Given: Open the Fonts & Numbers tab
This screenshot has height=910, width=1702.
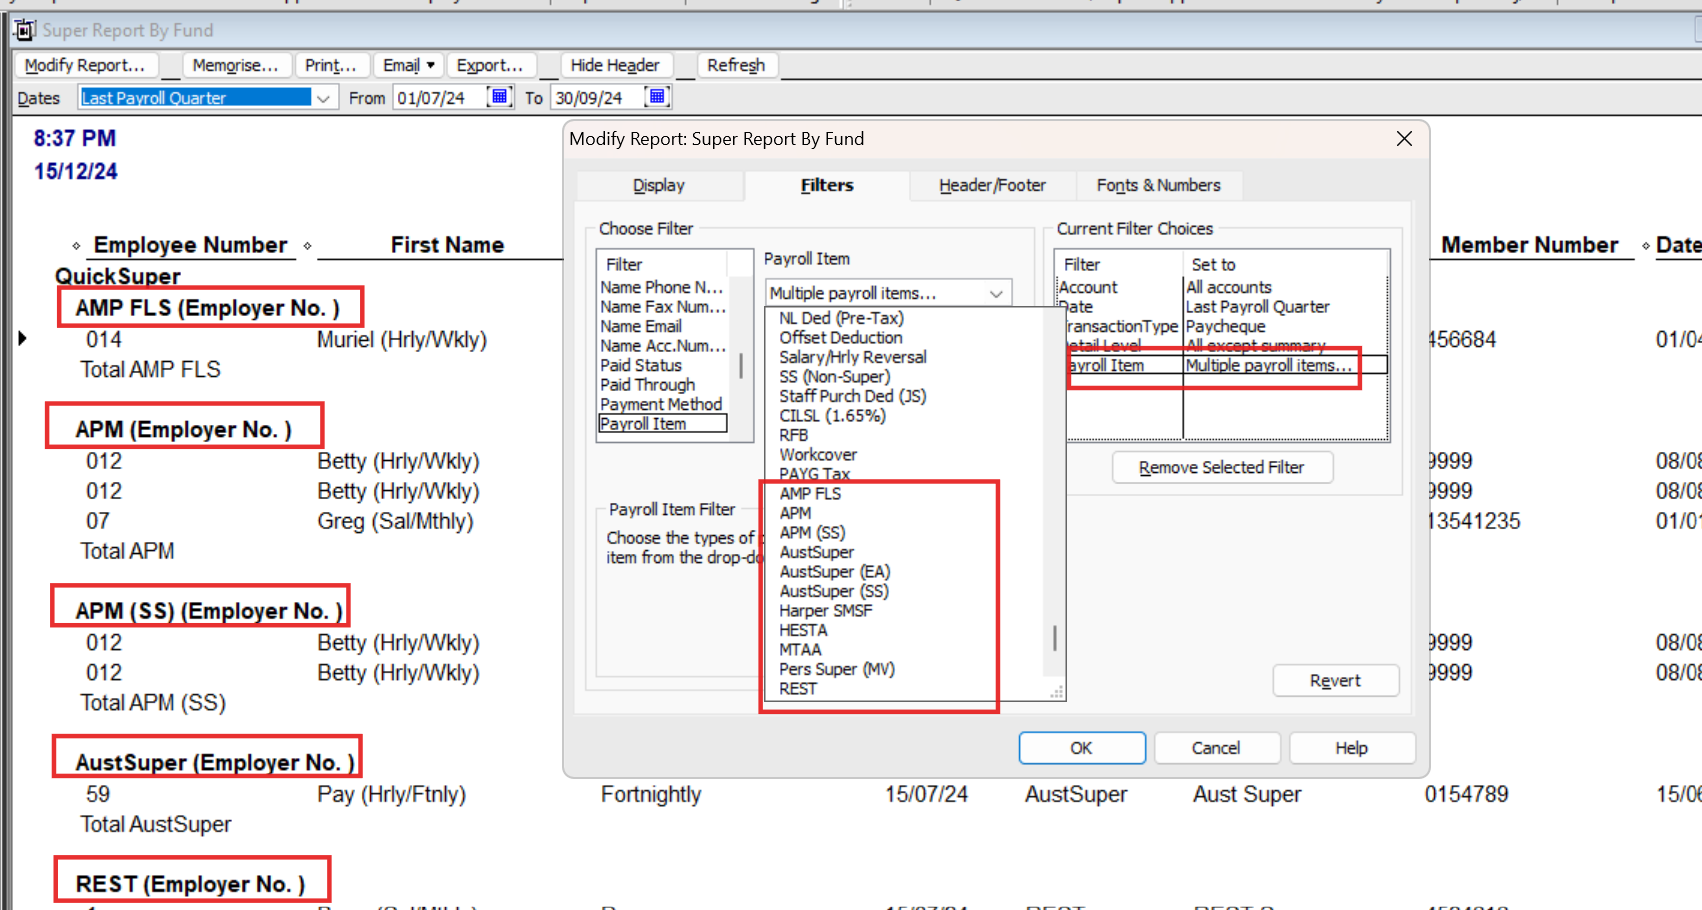Looking at the screenshot, I should pos(1158,185).
